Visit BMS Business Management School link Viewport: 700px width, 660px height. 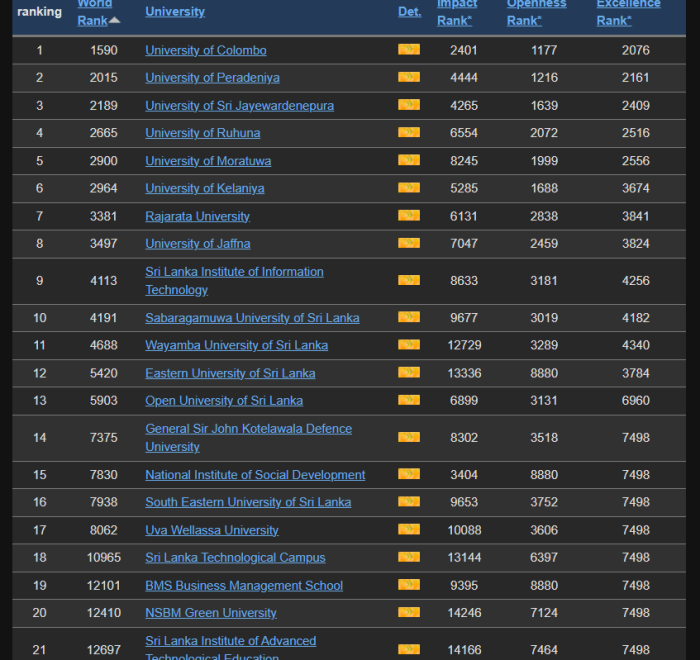243,585
